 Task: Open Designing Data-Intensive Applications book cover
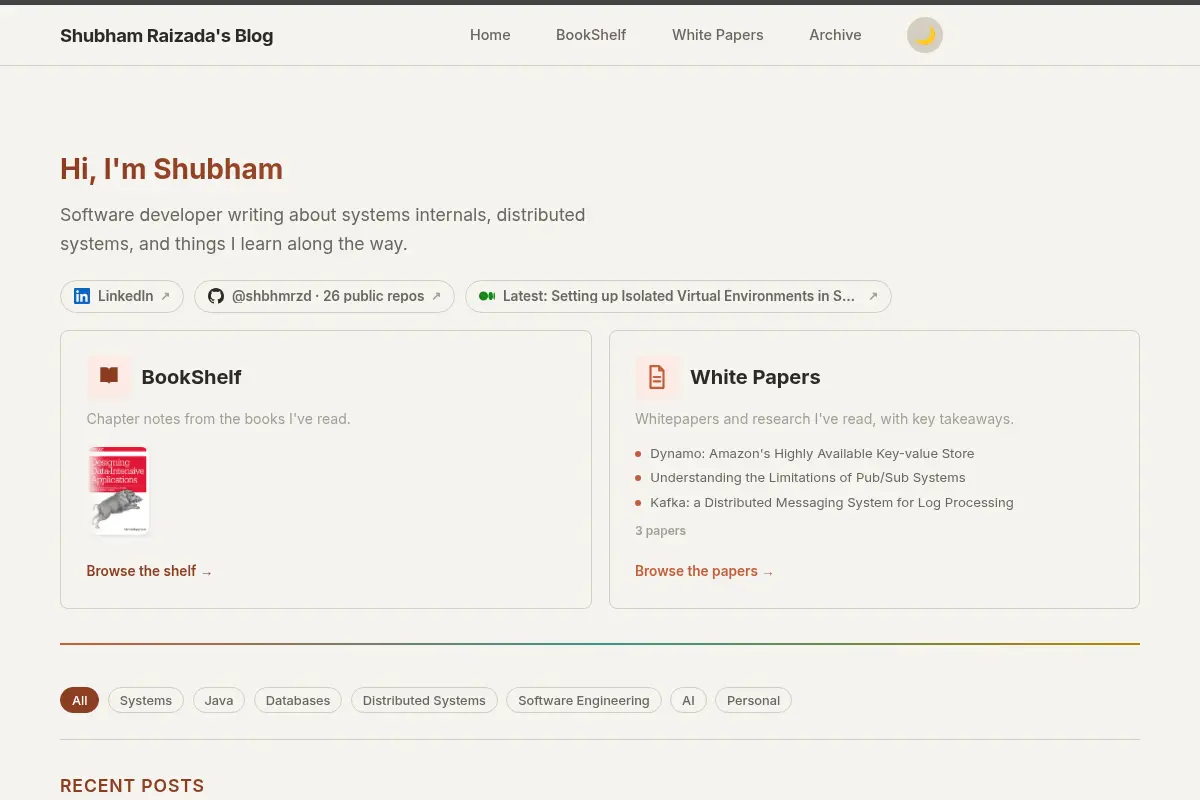tap(119, 491)
